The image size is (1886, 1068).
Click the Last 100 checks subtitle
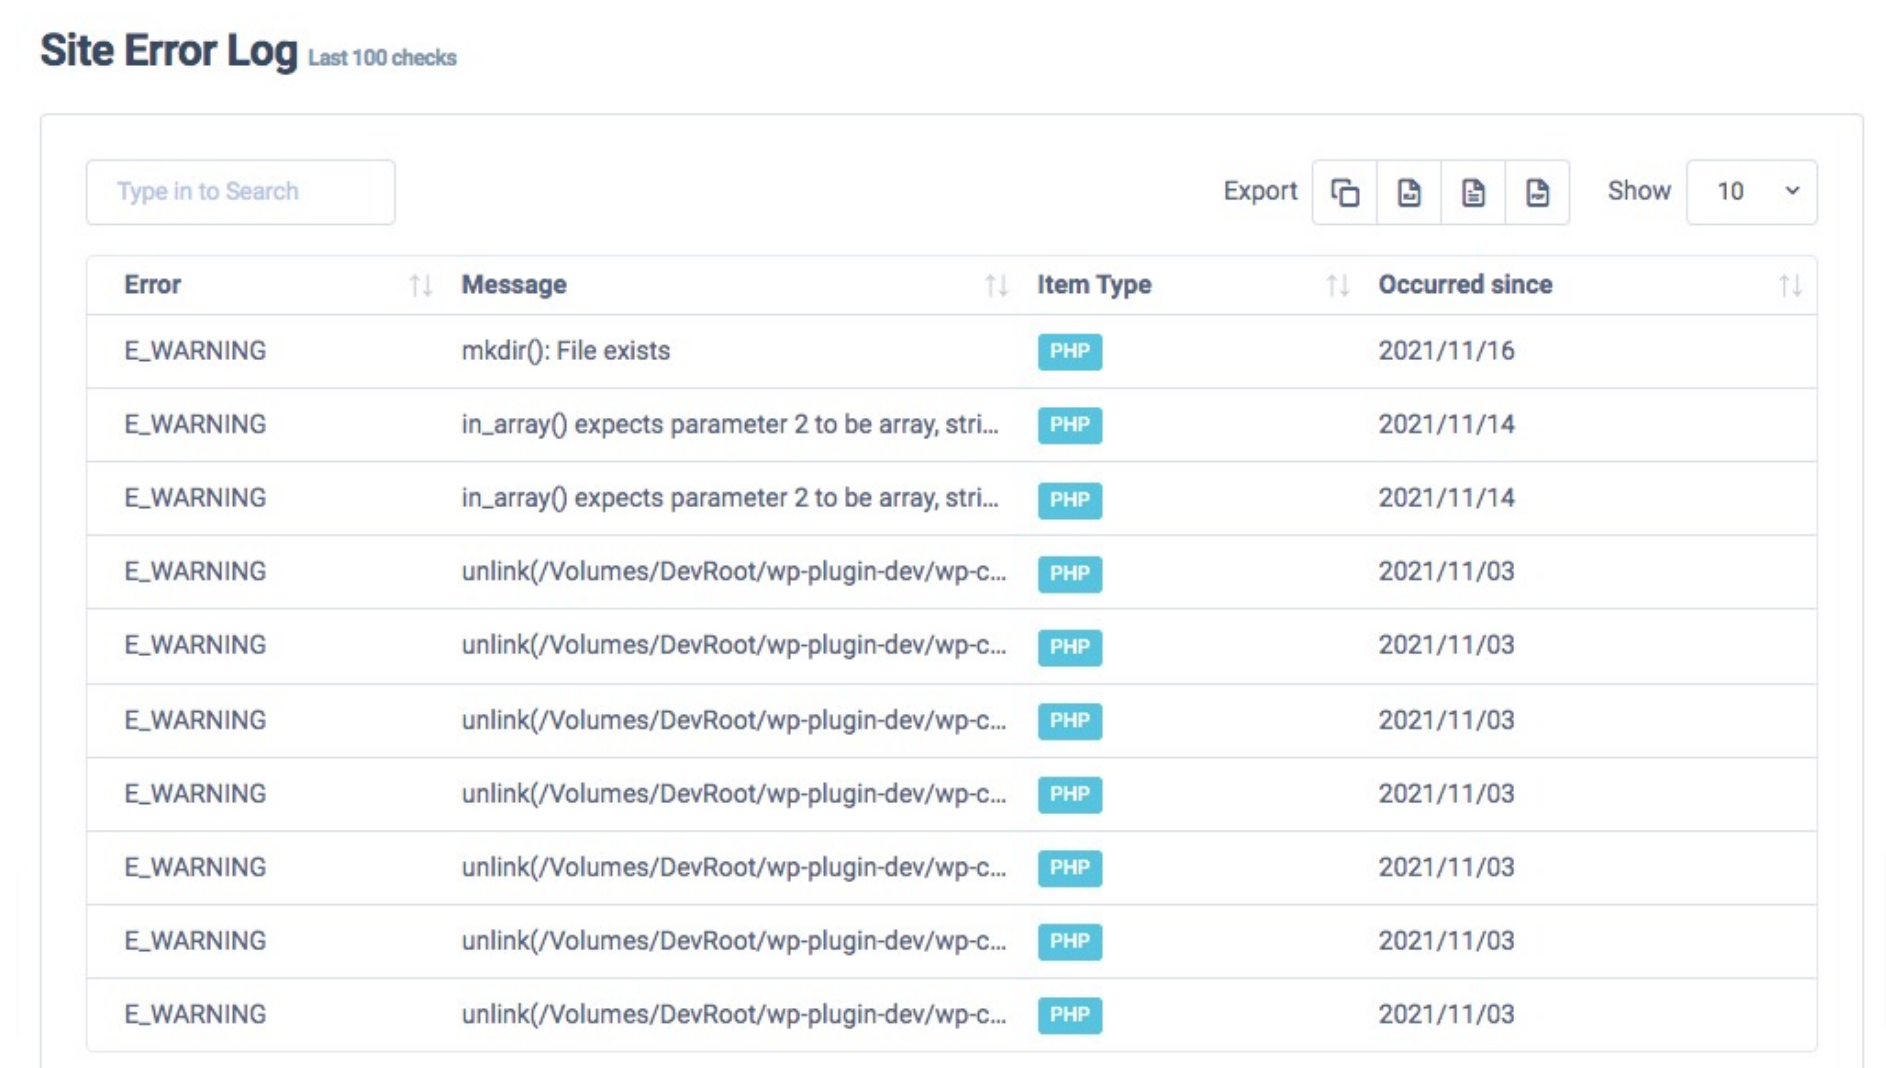point(382,58)
